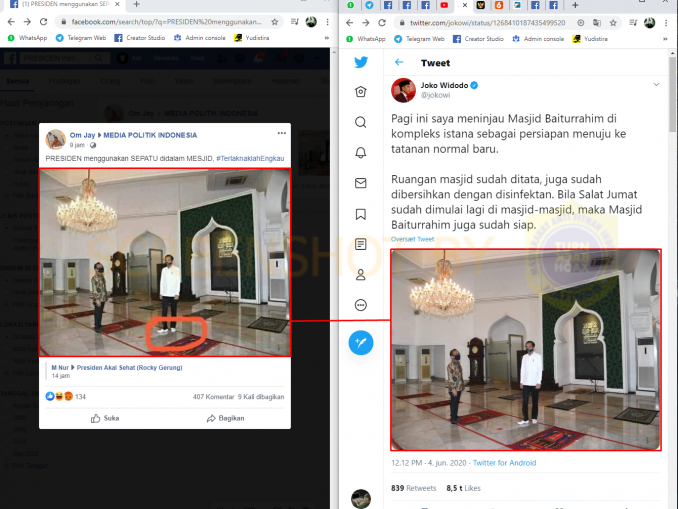Open WhatsApp bookmark in the Facebook window
This screenshot has width=678, height=509.
click(27, 38)
